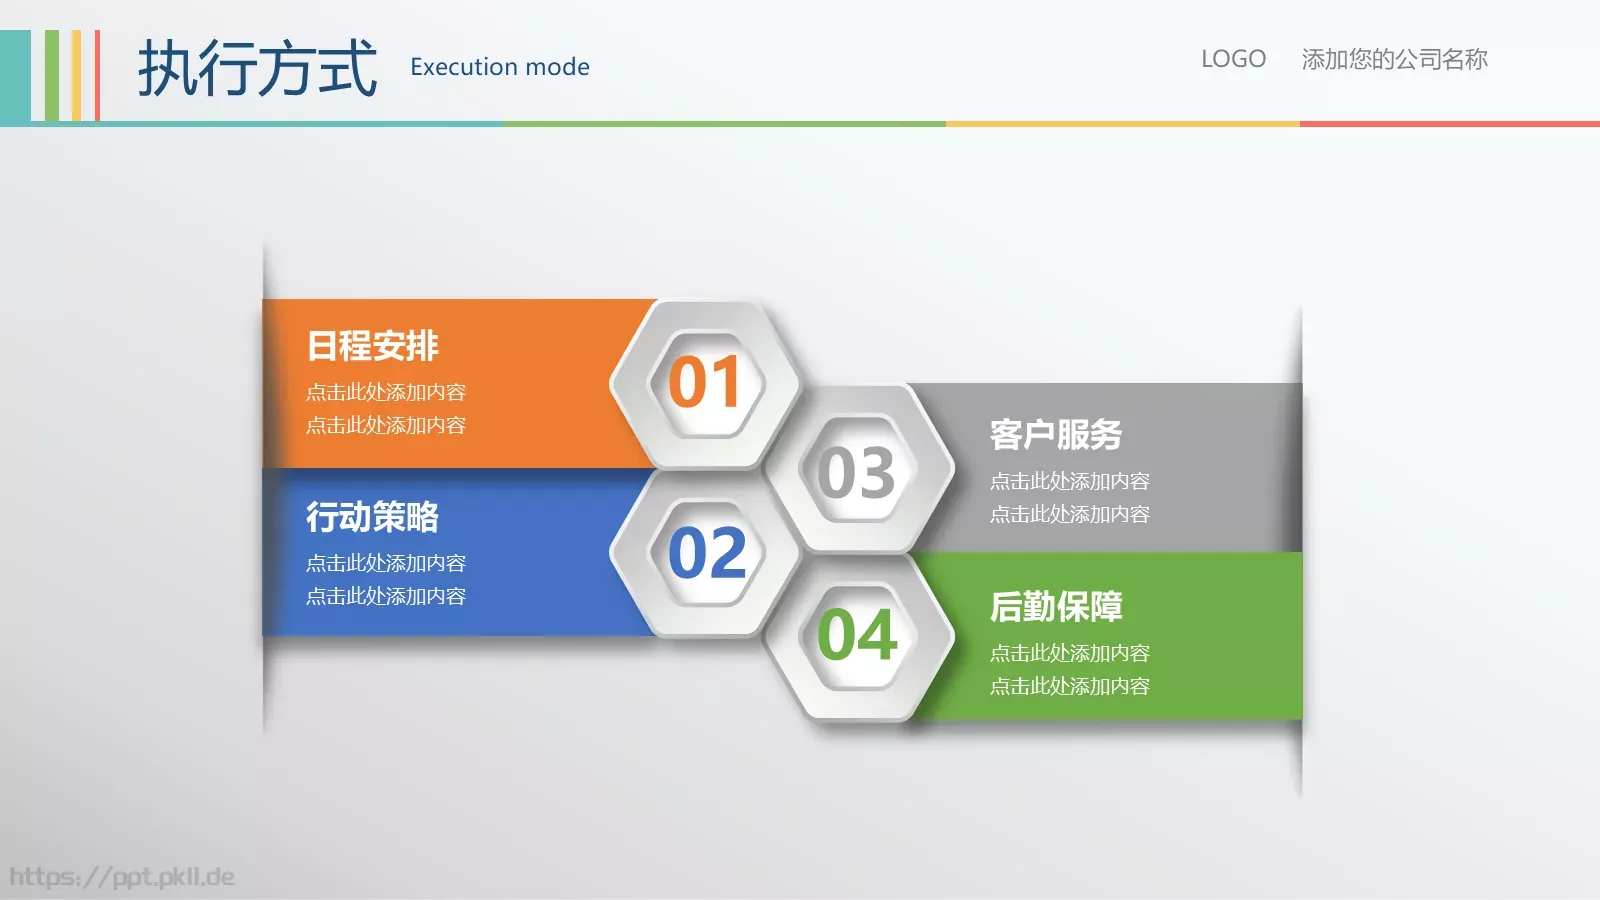Click second content line under 后勤保障
The width and height of the screenshot is (1600, 900).
1070,686
